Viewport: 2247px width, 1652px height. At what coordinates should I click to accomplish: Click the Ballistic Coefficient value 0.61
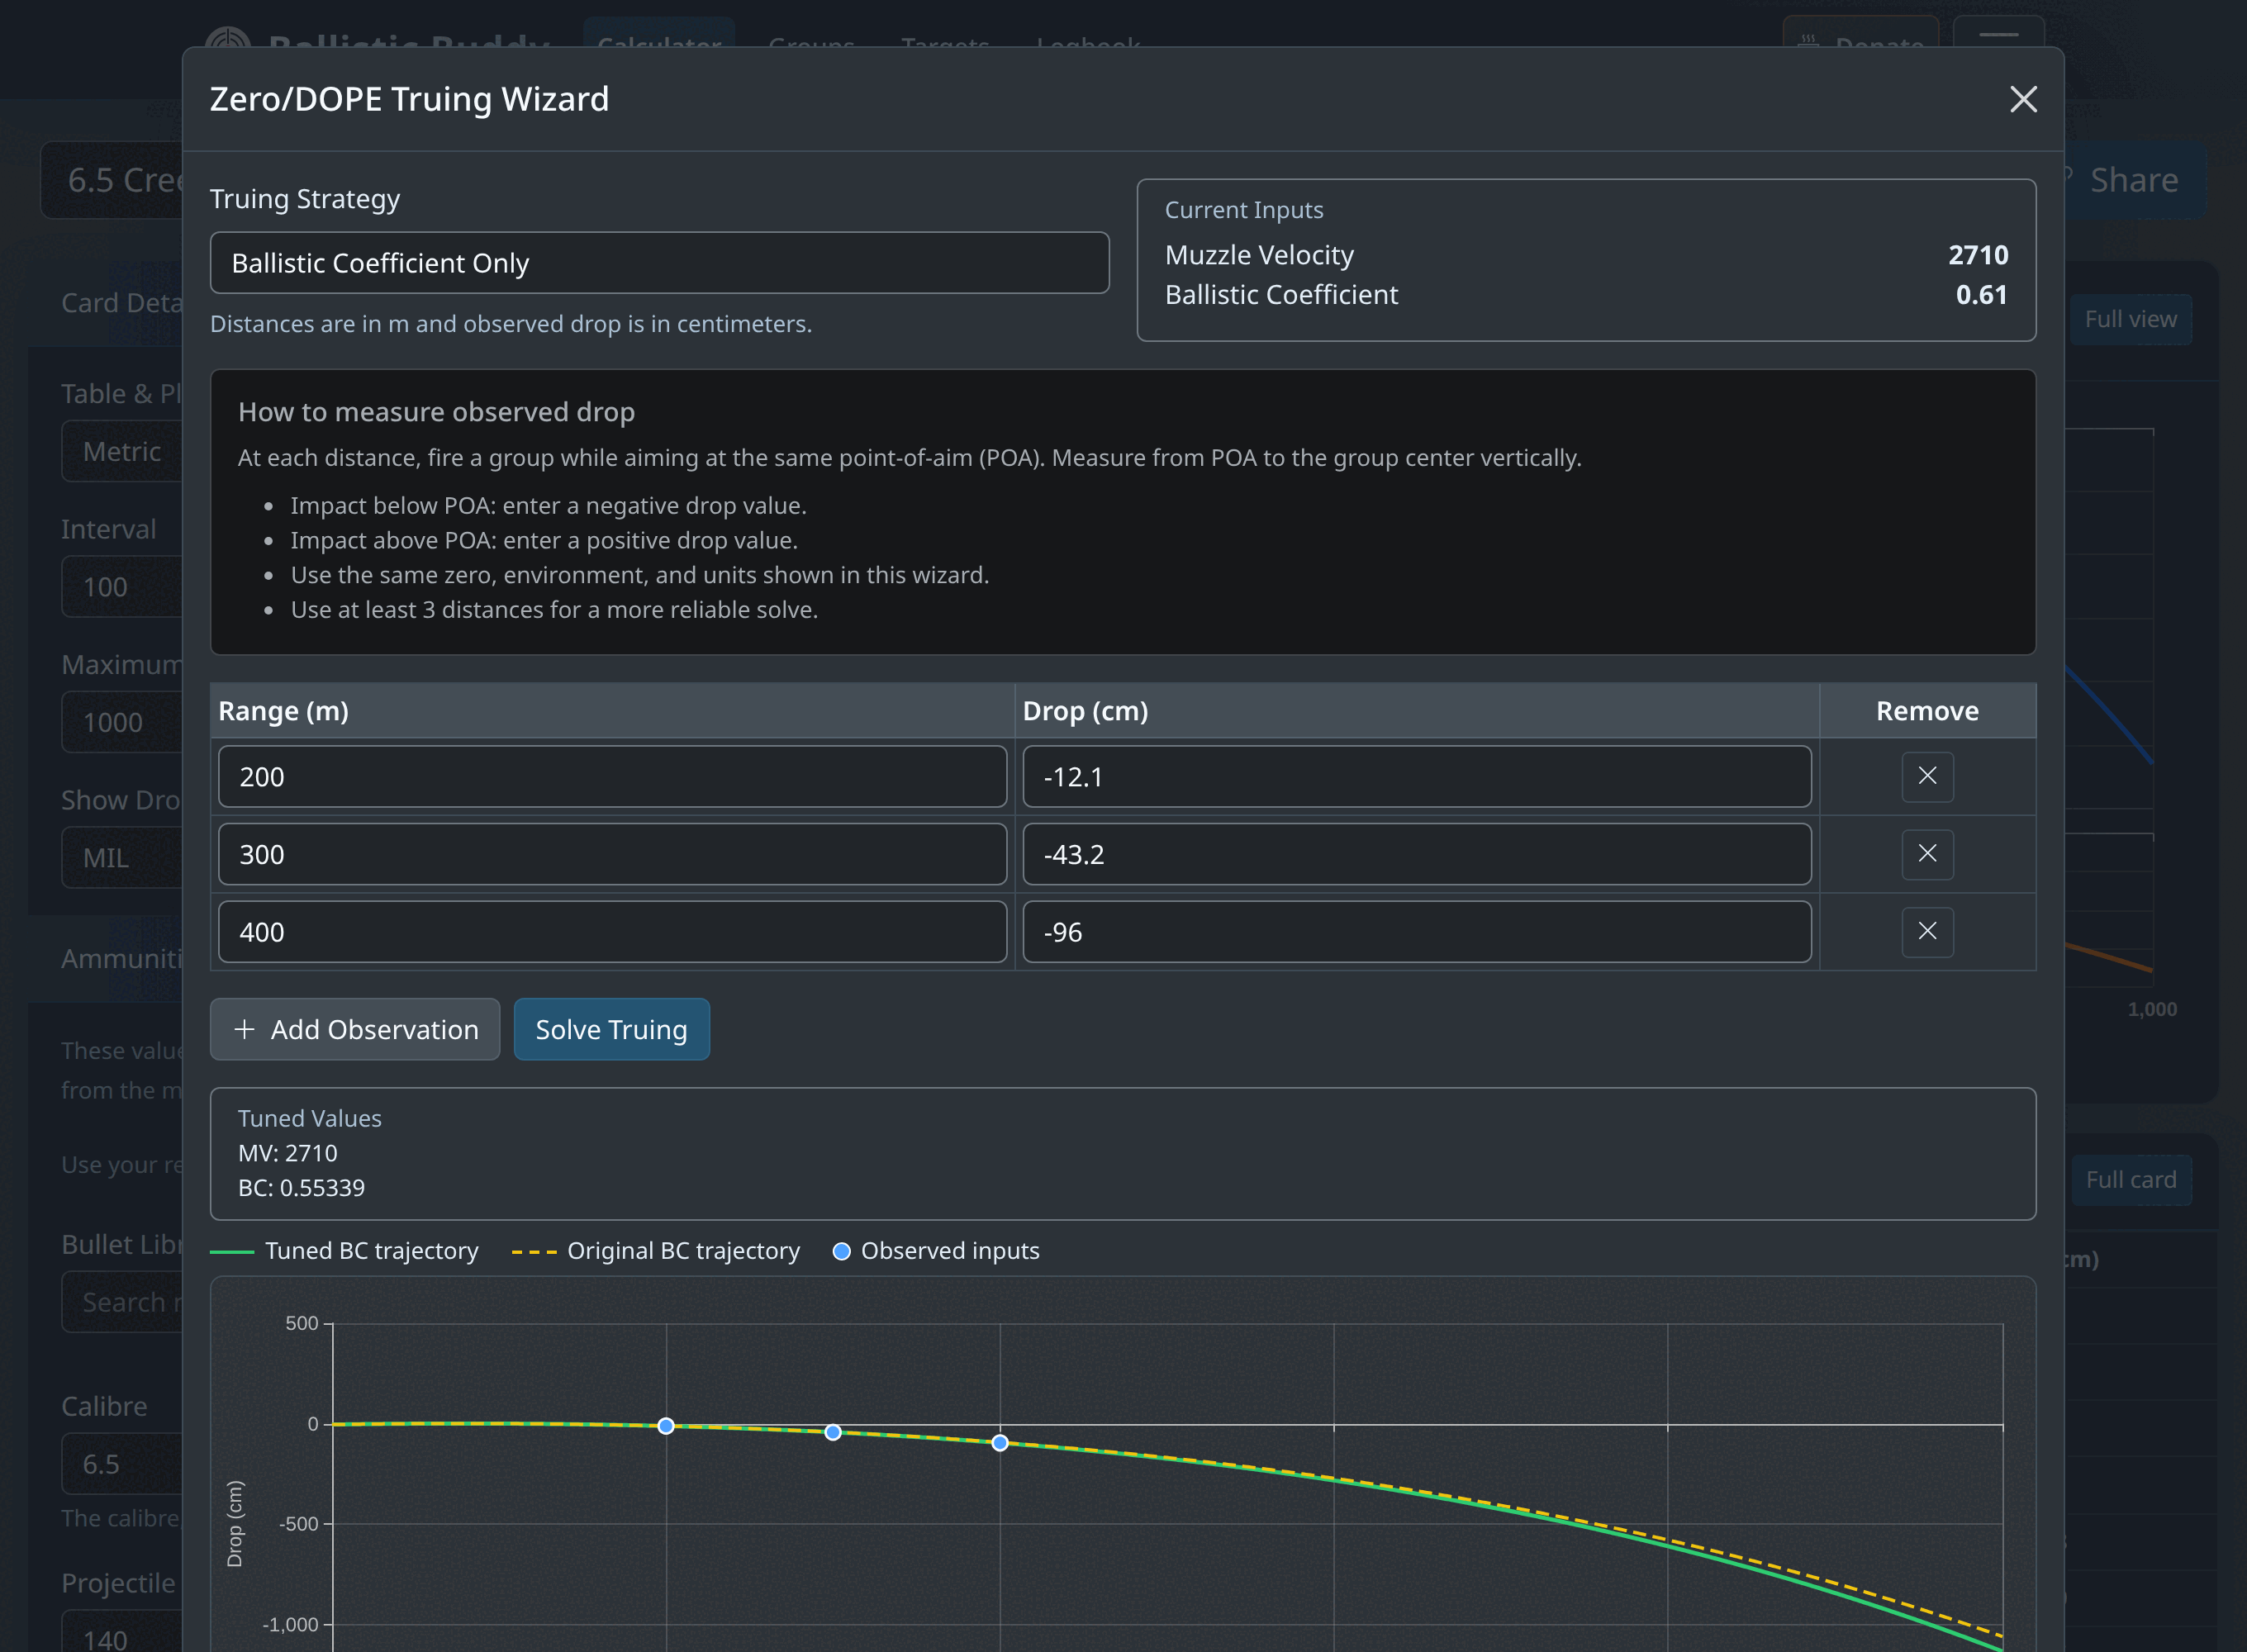point(1981,295)
